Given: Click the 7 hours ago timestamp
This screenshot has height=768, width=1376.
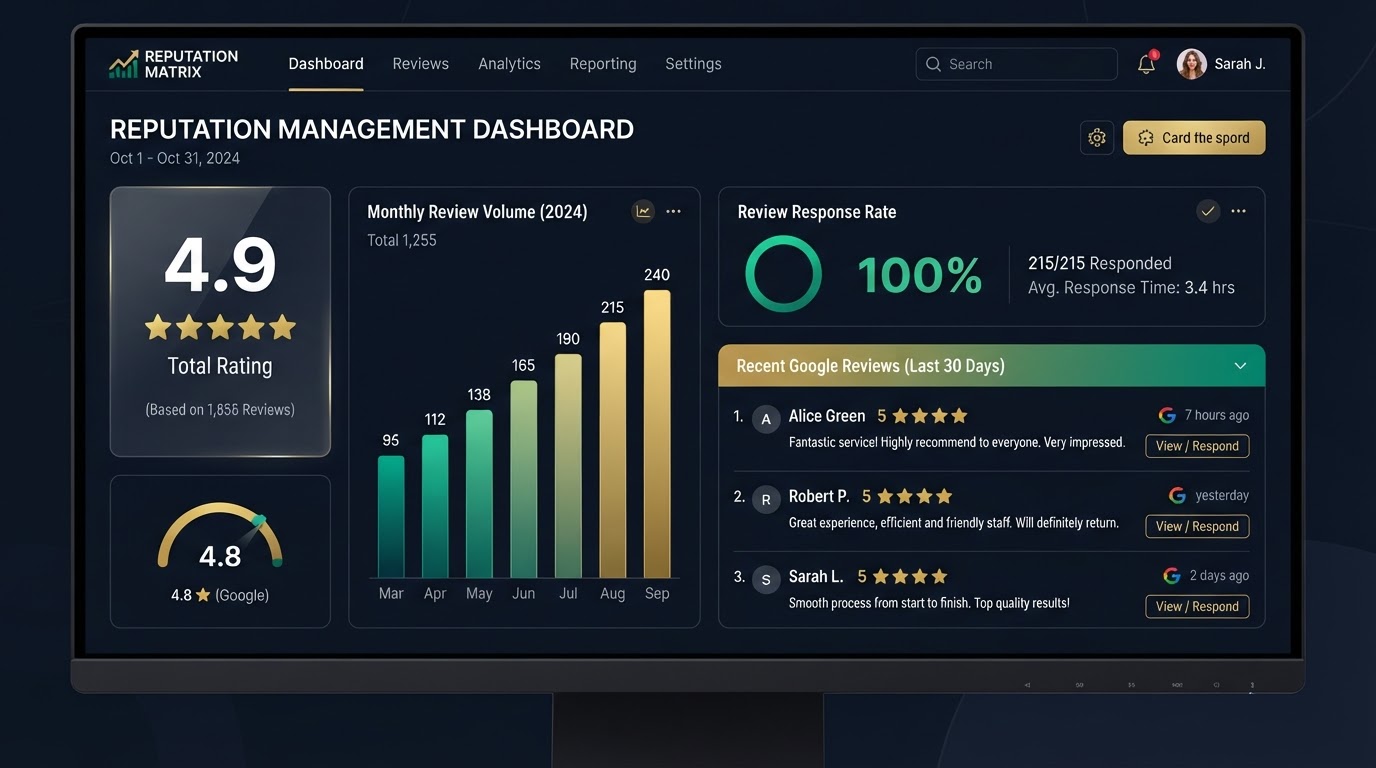Looking at the screenshot, I should click(x=1217, y=415).
